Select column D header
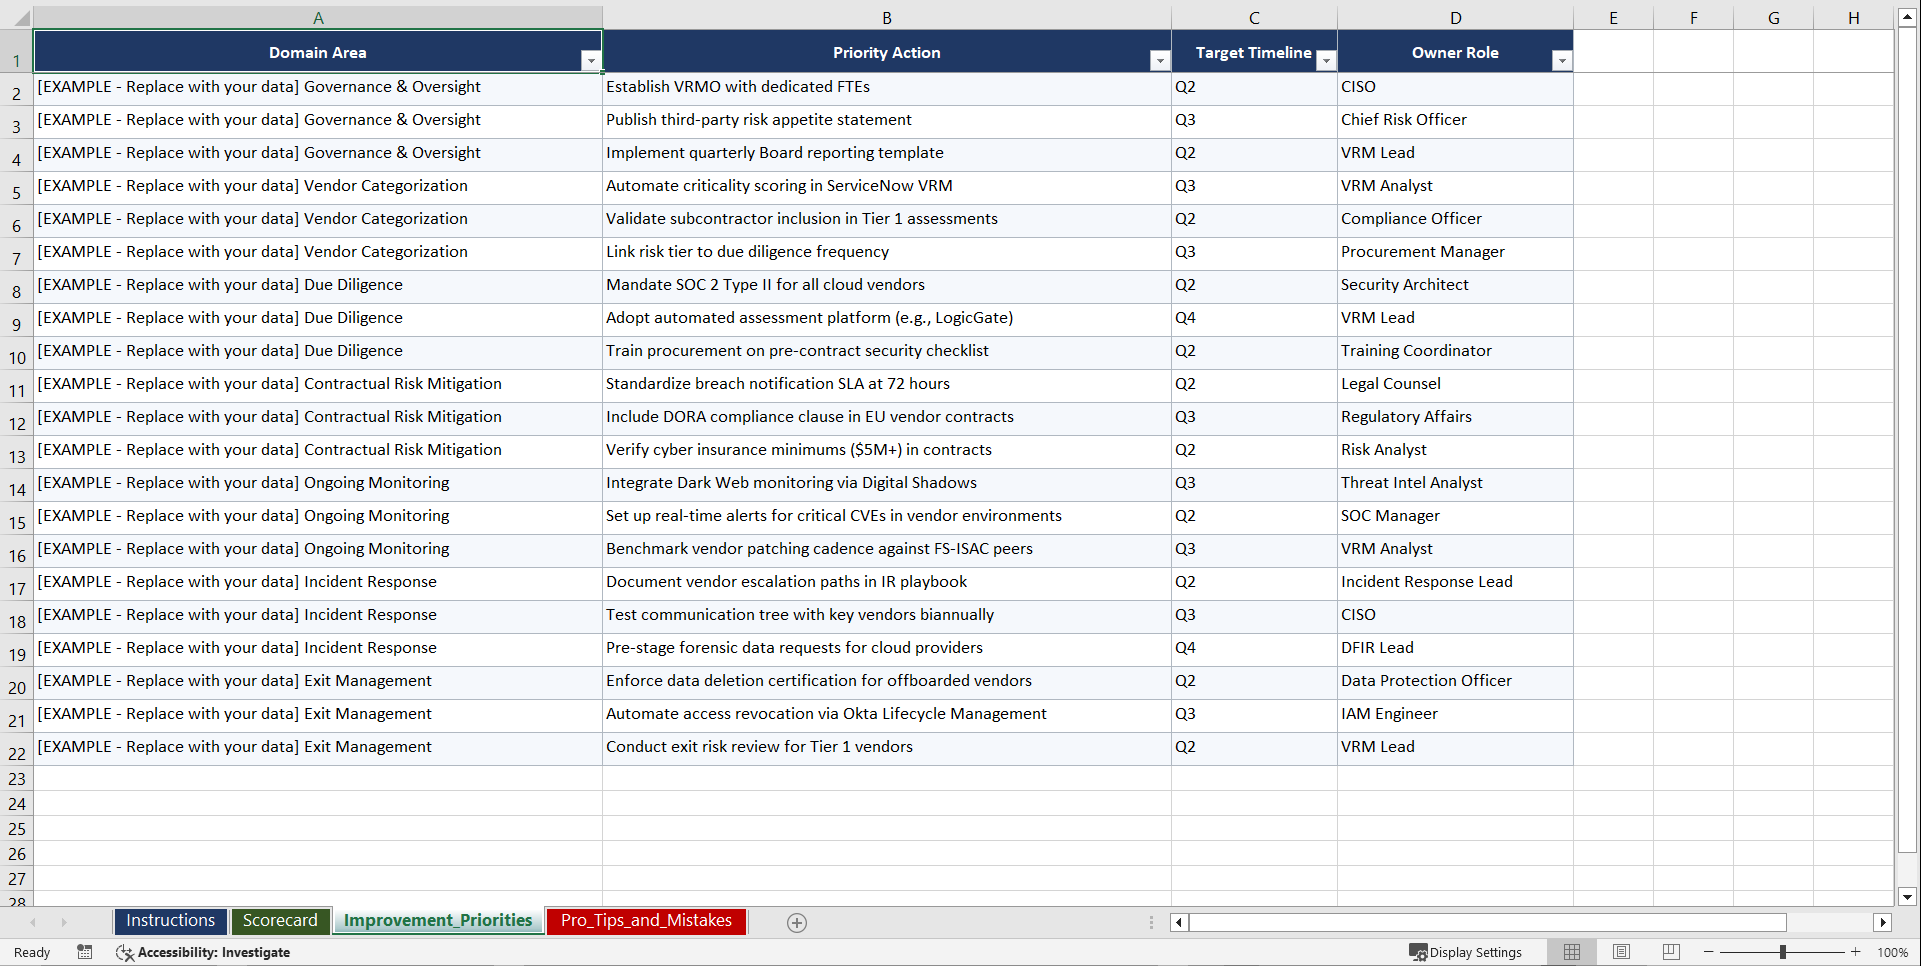Screen dimensions: 1921x966 click(1456, 17)
